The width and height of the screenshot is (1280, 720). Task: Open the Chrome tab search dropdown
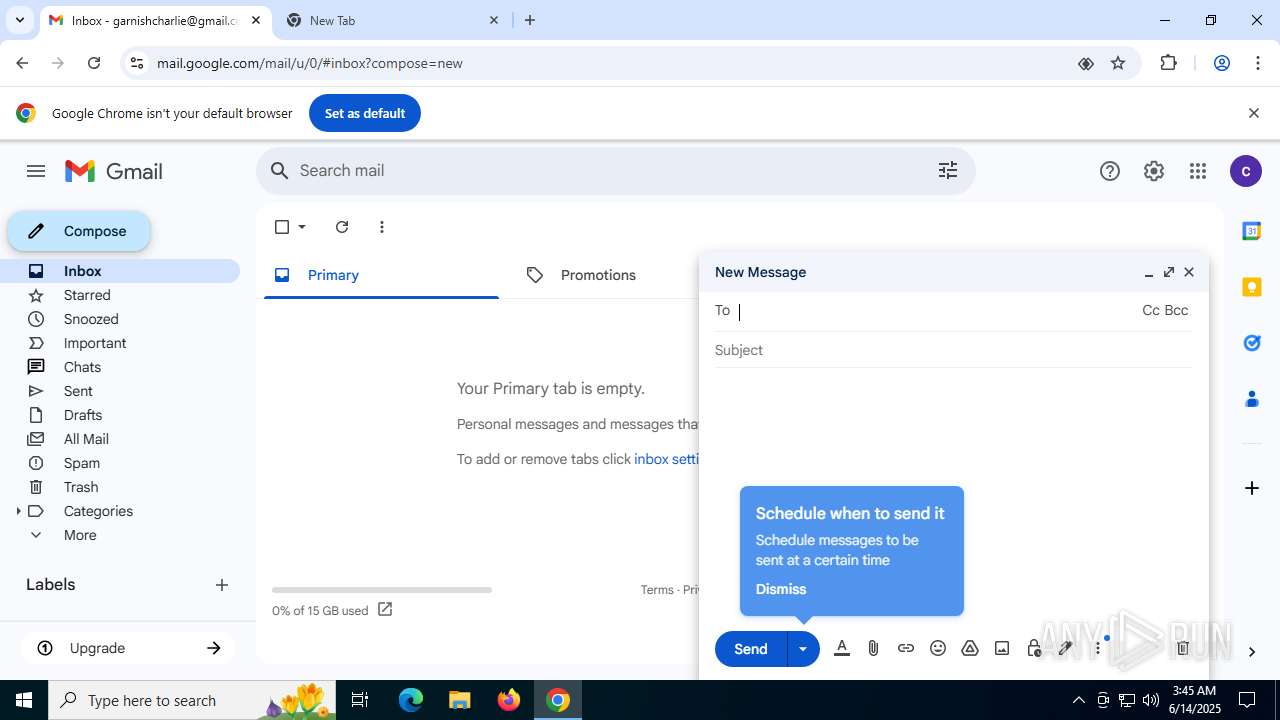19,20
